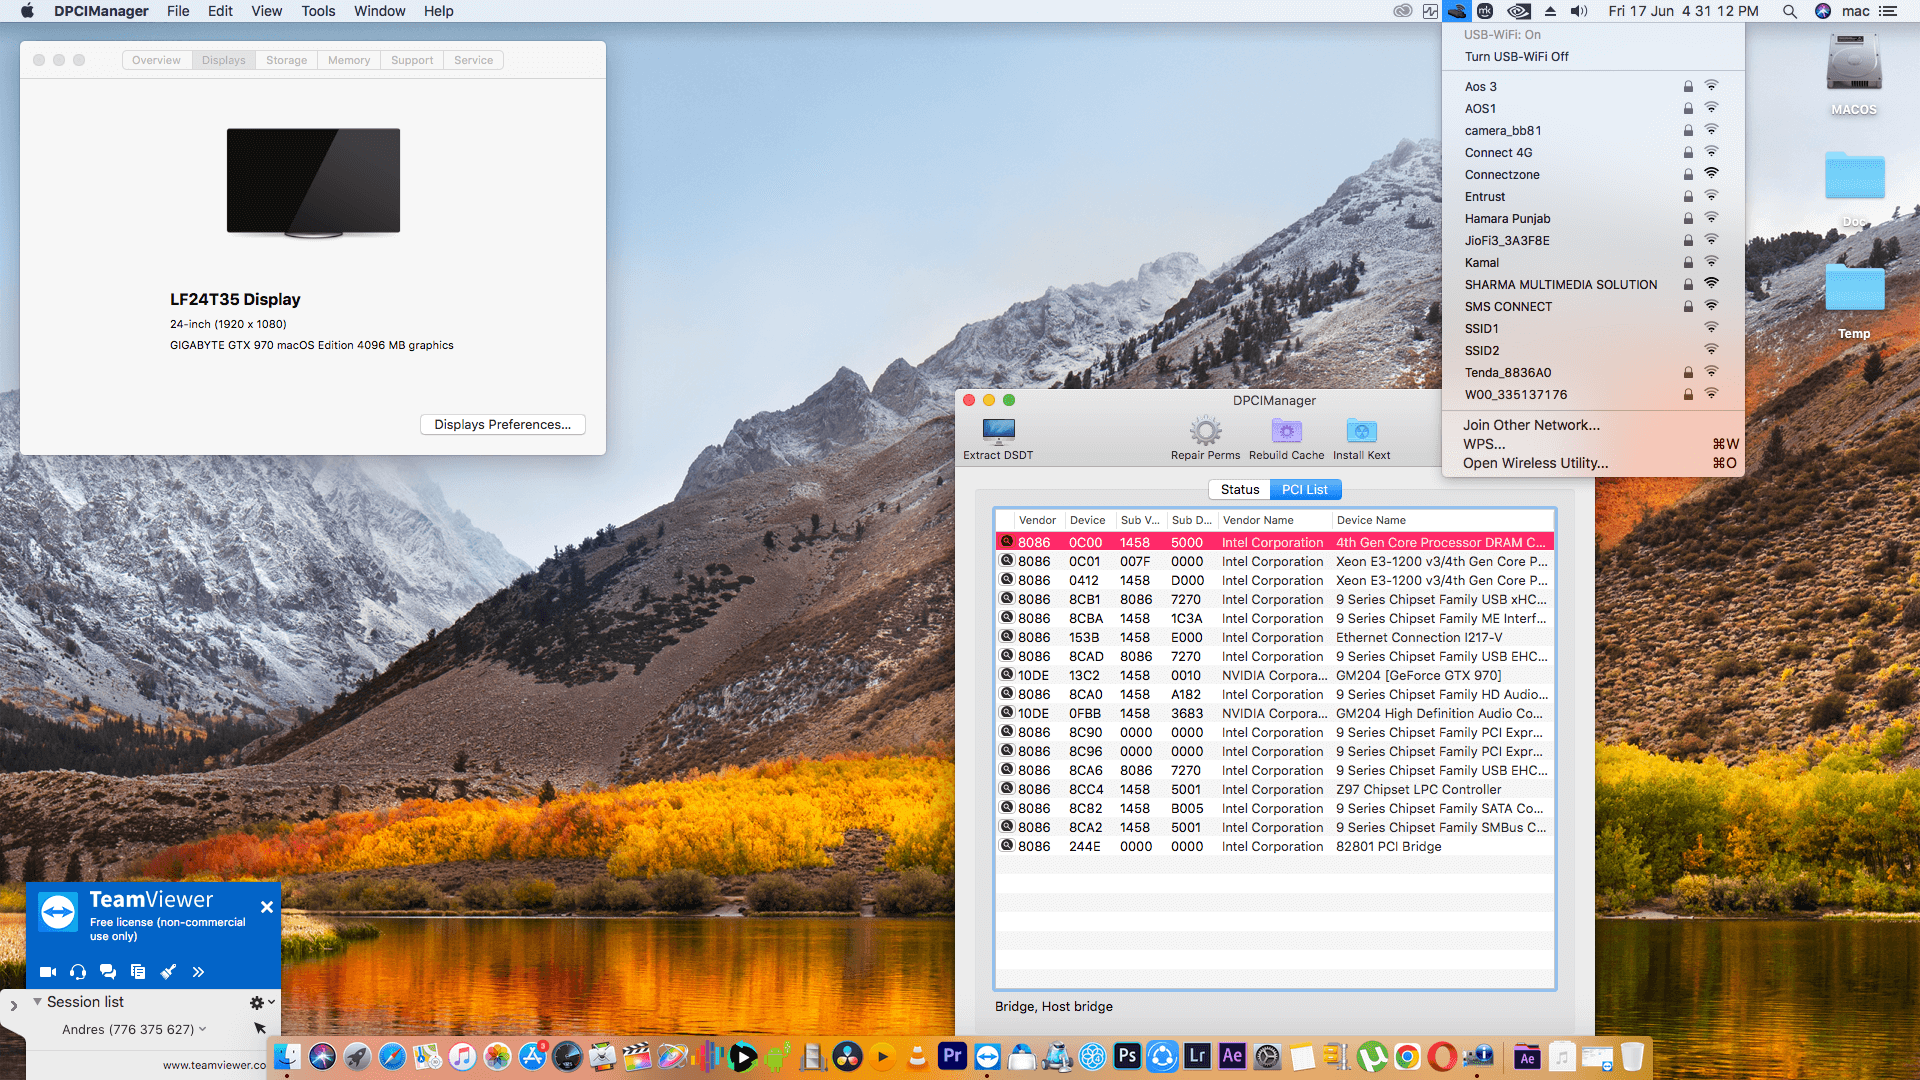
Task: Select Turn USB-WiFi Off
Action: (x=1515, y=57)
